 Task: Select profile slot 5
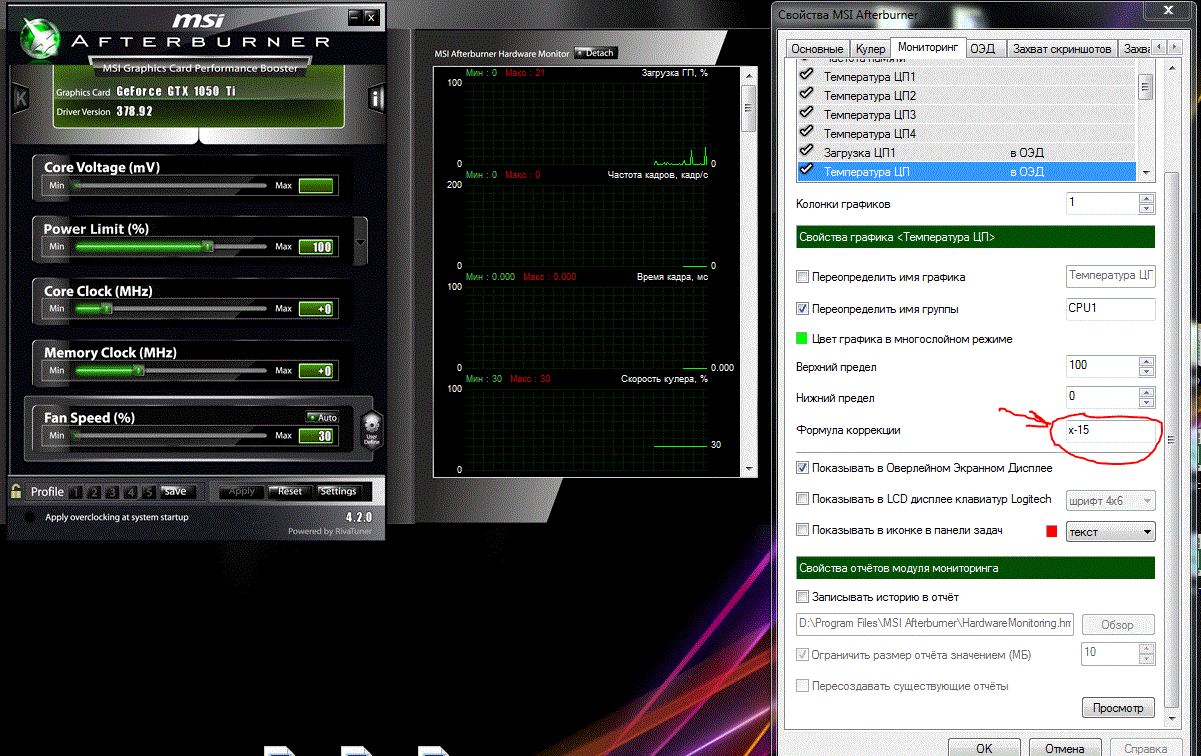pos(149,492)
